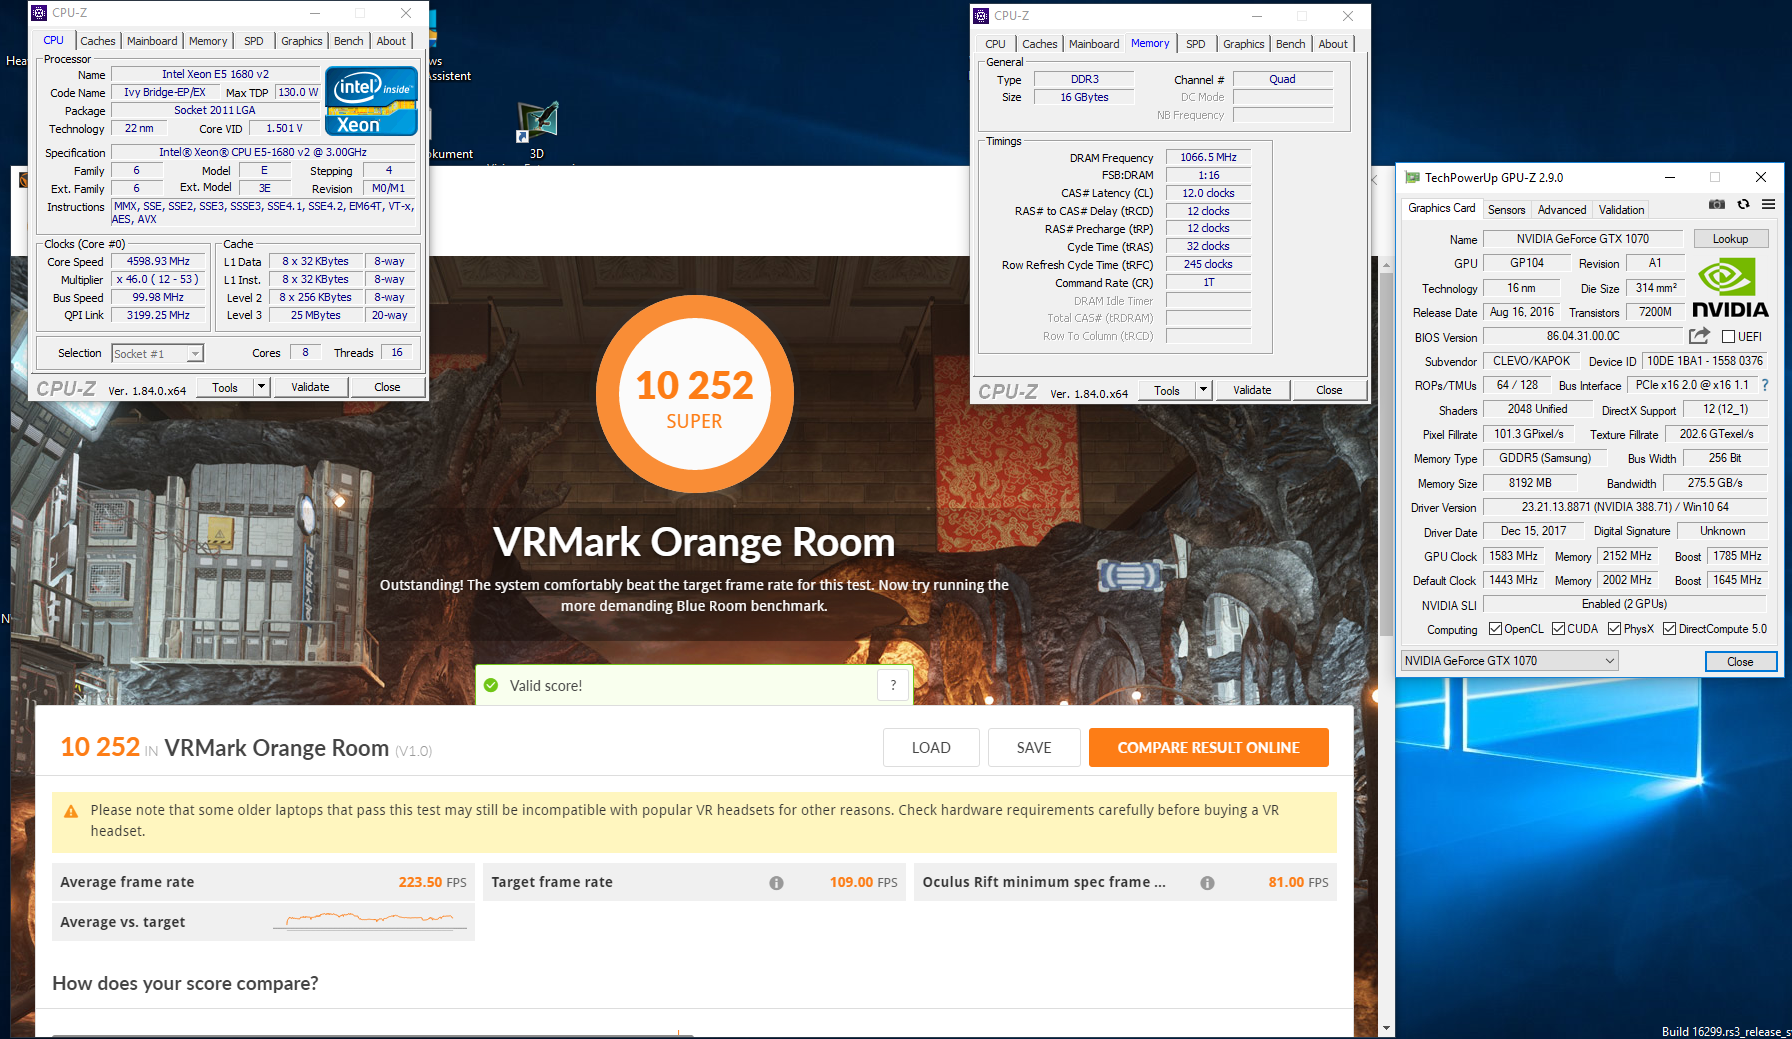The width and height of the screenshot is (1792, 1039).
Task: Click the VRMark vertical scrollbar
Action: click(1386, 454)
